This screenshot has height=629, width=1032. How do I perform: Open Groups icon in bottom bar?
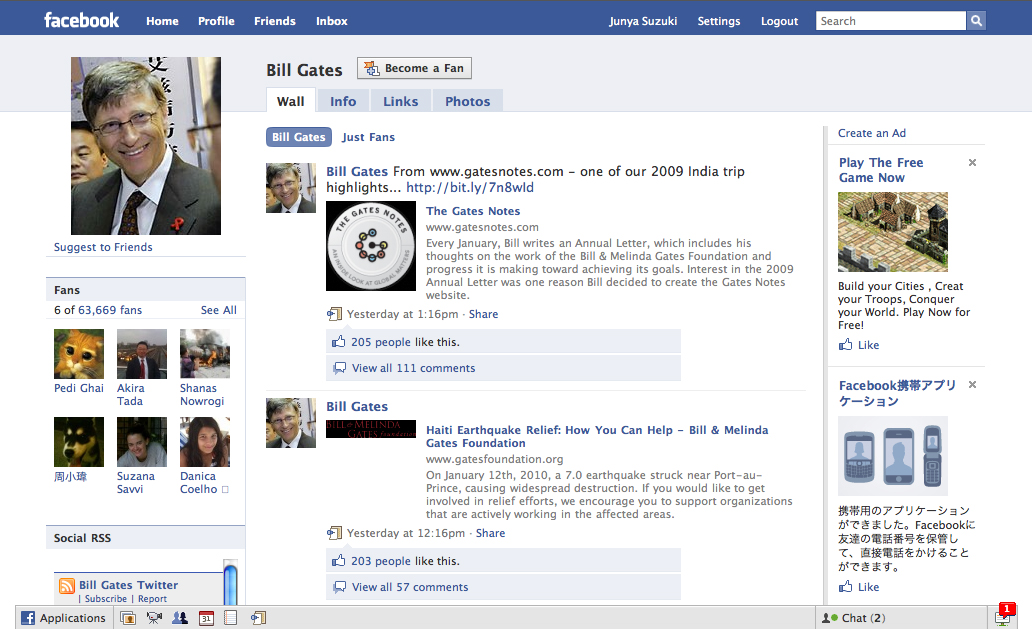click(180, 618)
